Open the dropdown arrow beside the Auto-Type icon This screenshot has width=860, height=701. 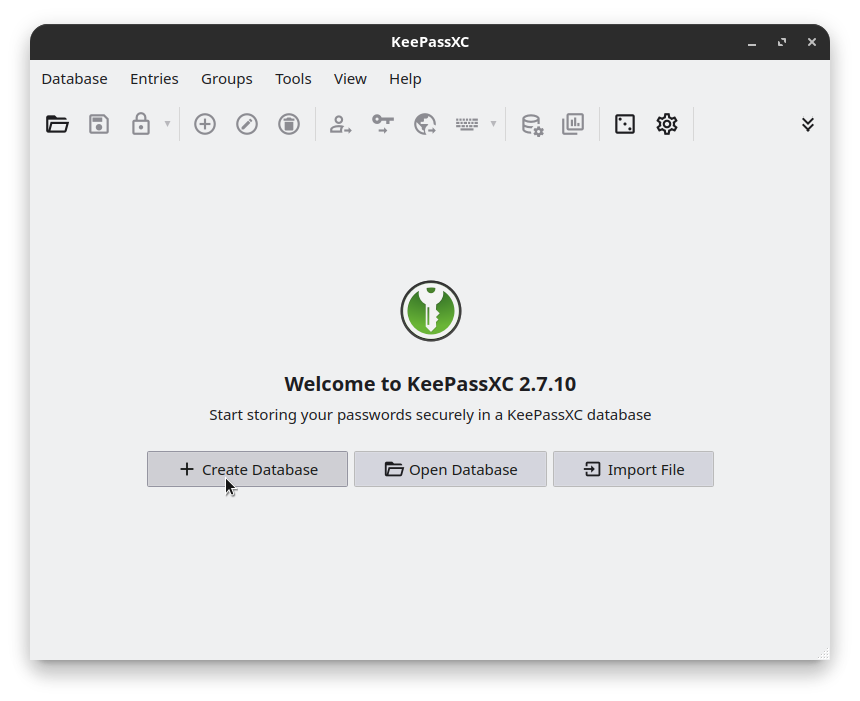[493, 124]
